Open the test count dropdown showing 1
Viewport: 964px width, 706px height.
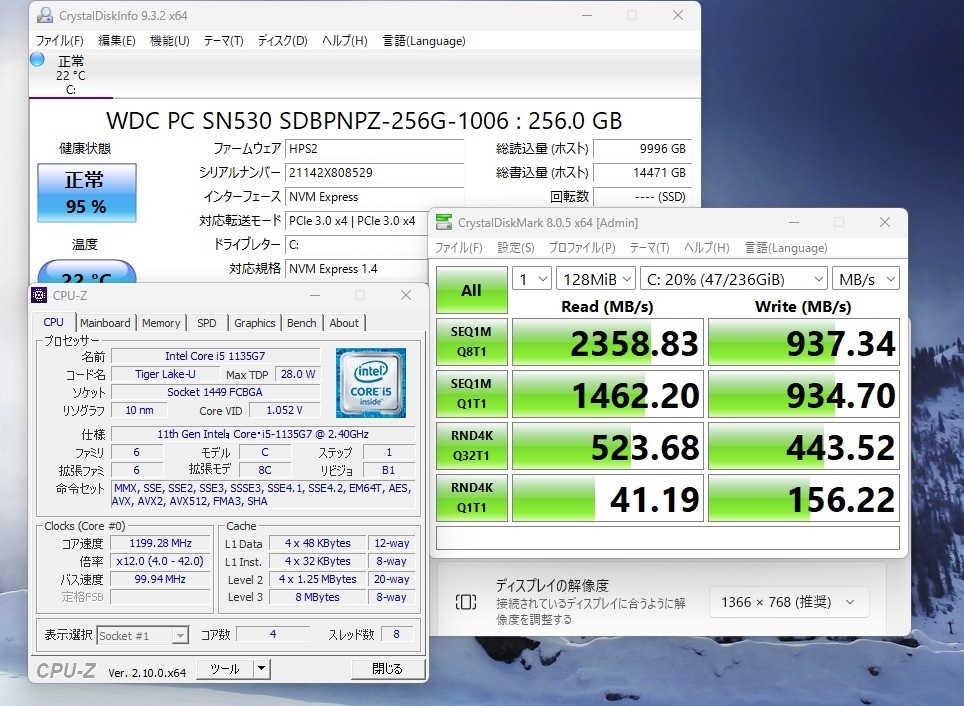tap(532, 279)
